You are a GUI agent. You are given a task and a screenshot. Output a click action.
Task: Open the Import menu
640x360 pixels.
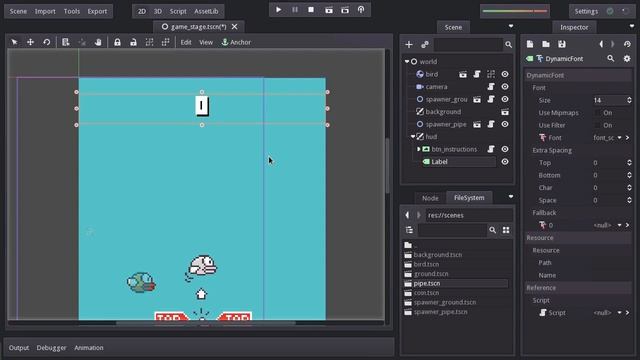[x=45, y=11]
